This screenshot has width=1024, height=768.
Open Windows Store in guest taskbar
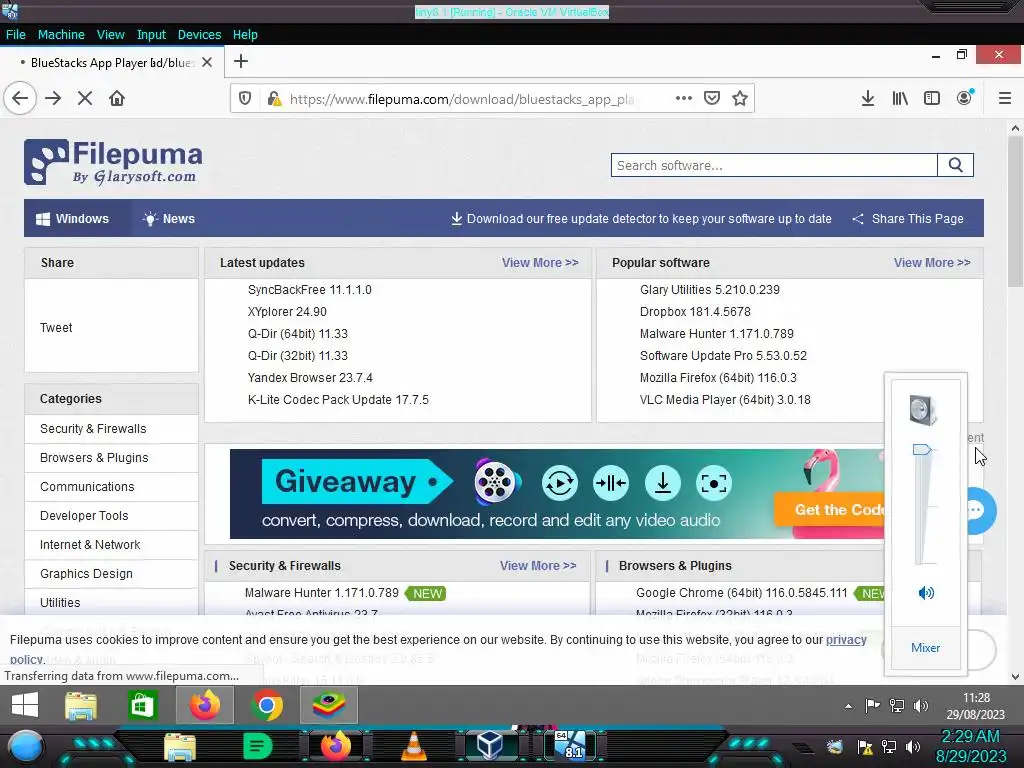point(142,705)
